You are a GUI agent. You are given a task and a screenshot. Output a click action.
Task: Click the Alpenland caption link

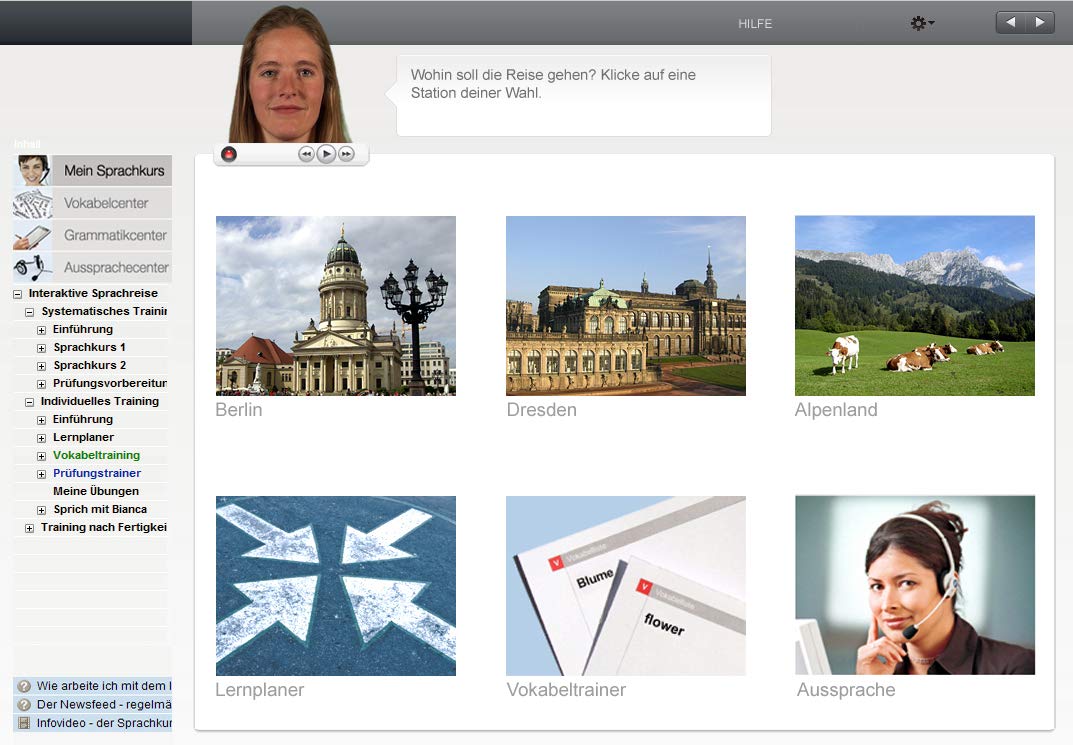tap(836, 410)
